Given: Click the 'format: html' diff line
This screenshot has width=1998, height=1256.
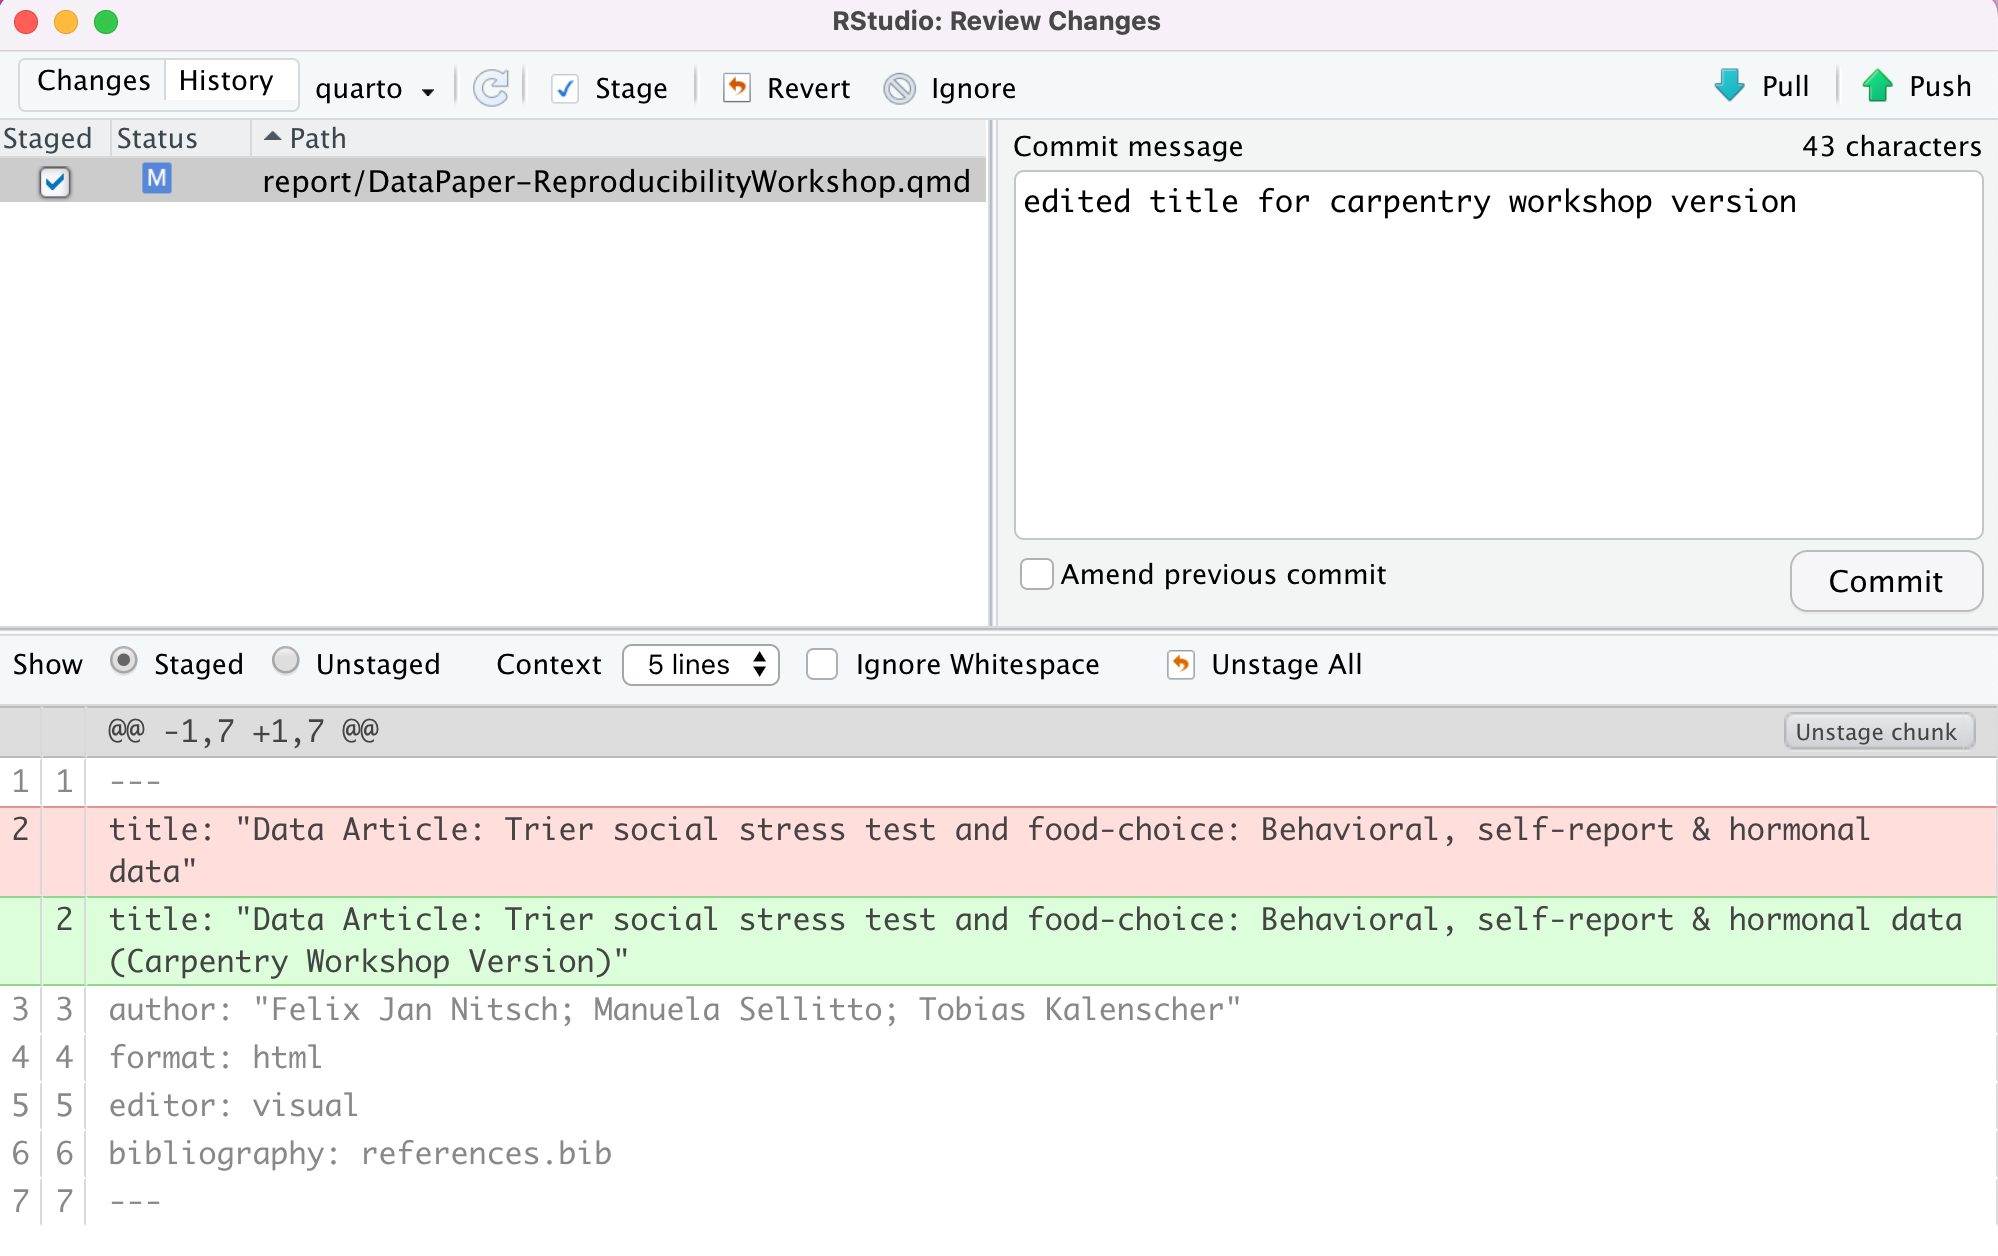Looking at the screenshot, I should (x=215, y=1058).
